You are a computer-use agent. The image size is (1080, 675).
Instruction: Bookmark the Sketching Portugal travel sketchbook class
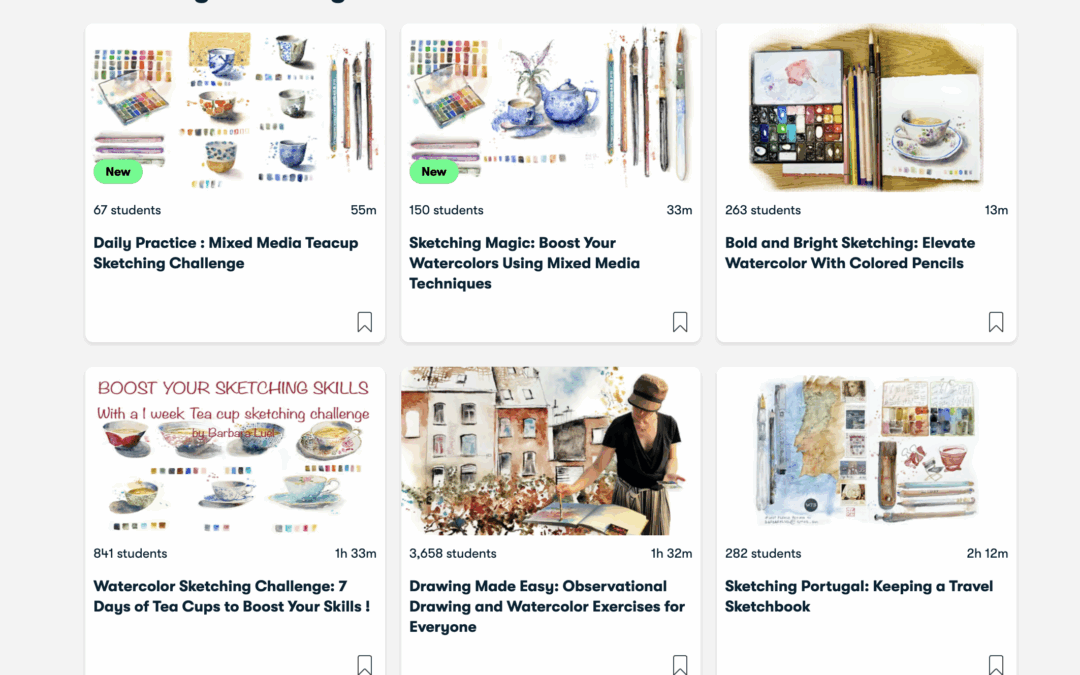(x=996, y=665)
